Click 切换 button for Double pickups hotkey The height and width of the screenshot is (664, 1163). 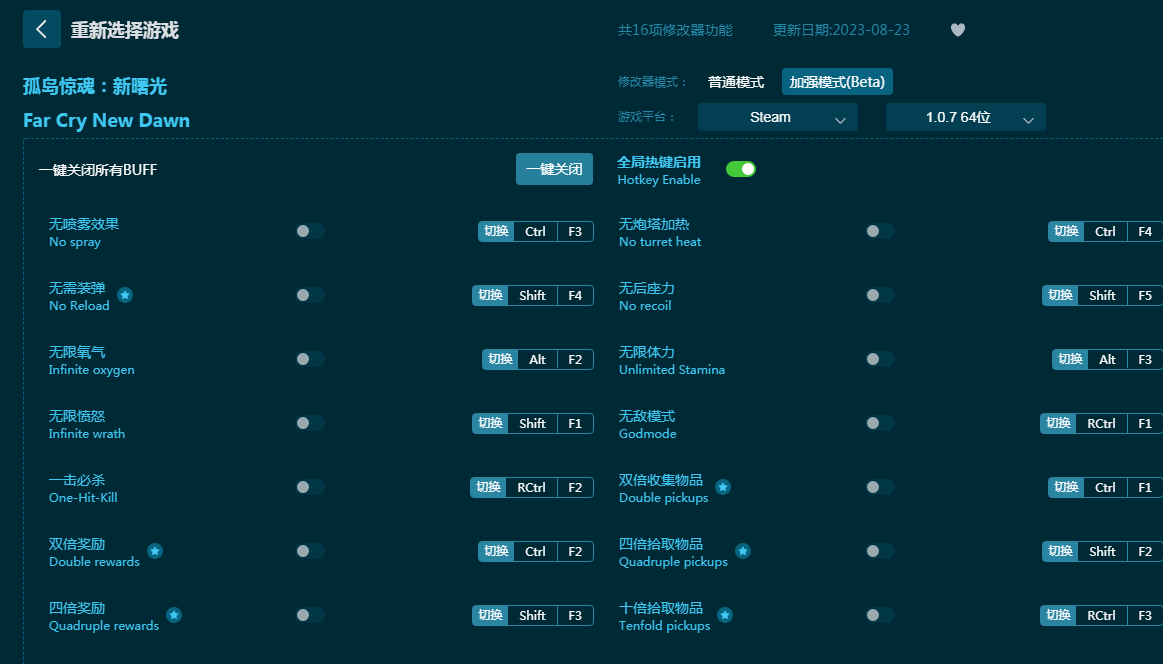tap(1066, 487)
